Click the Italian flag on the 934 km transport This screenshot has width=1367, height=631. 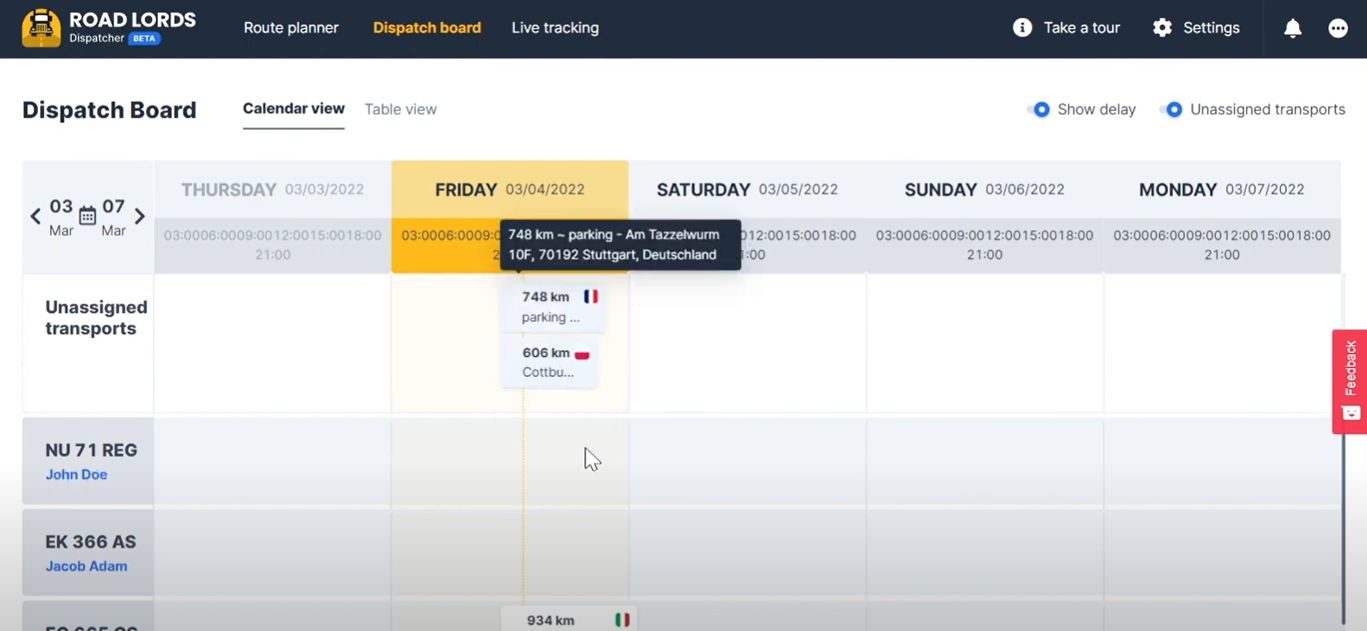[x=622, y=618]
